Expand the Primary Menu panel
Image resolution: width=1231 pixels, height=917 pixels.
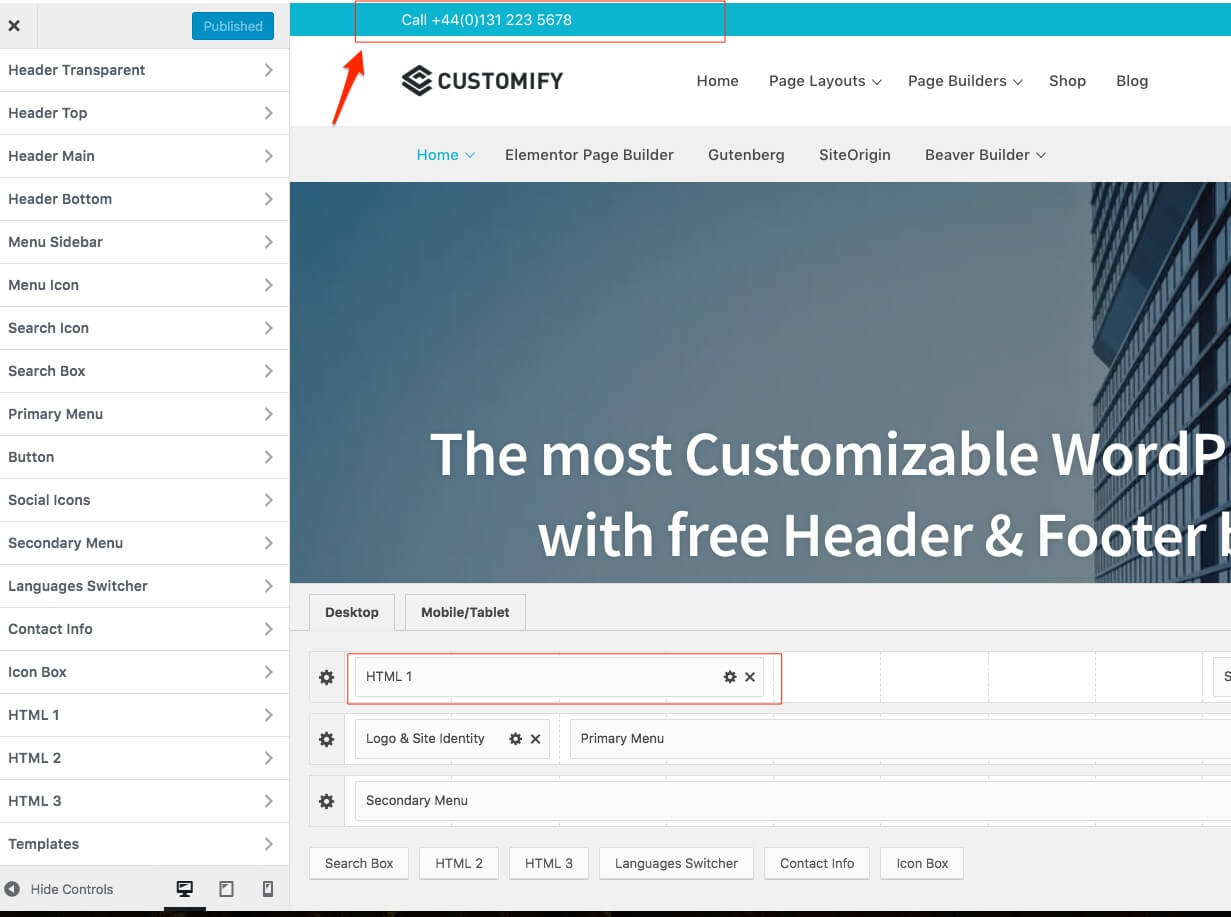pyautogui.click(x=145, y=413)
